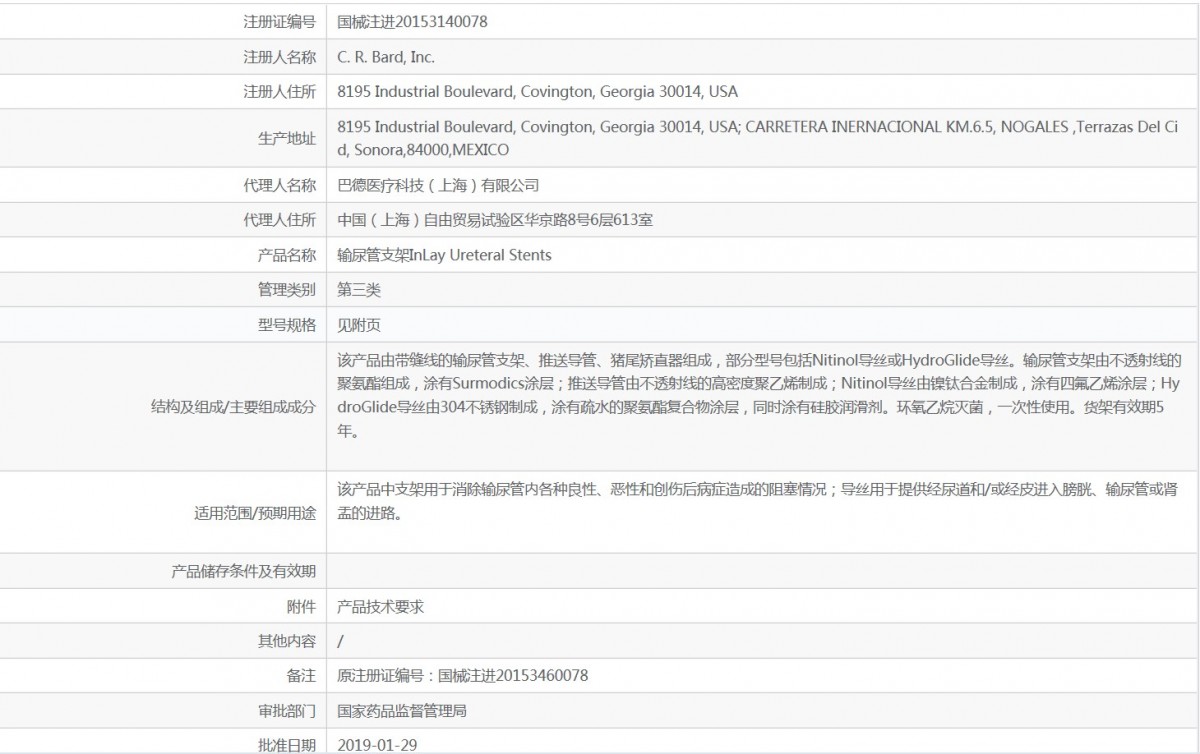Select the product name 输尿管支架InLay Ureteral Stents

445,255
